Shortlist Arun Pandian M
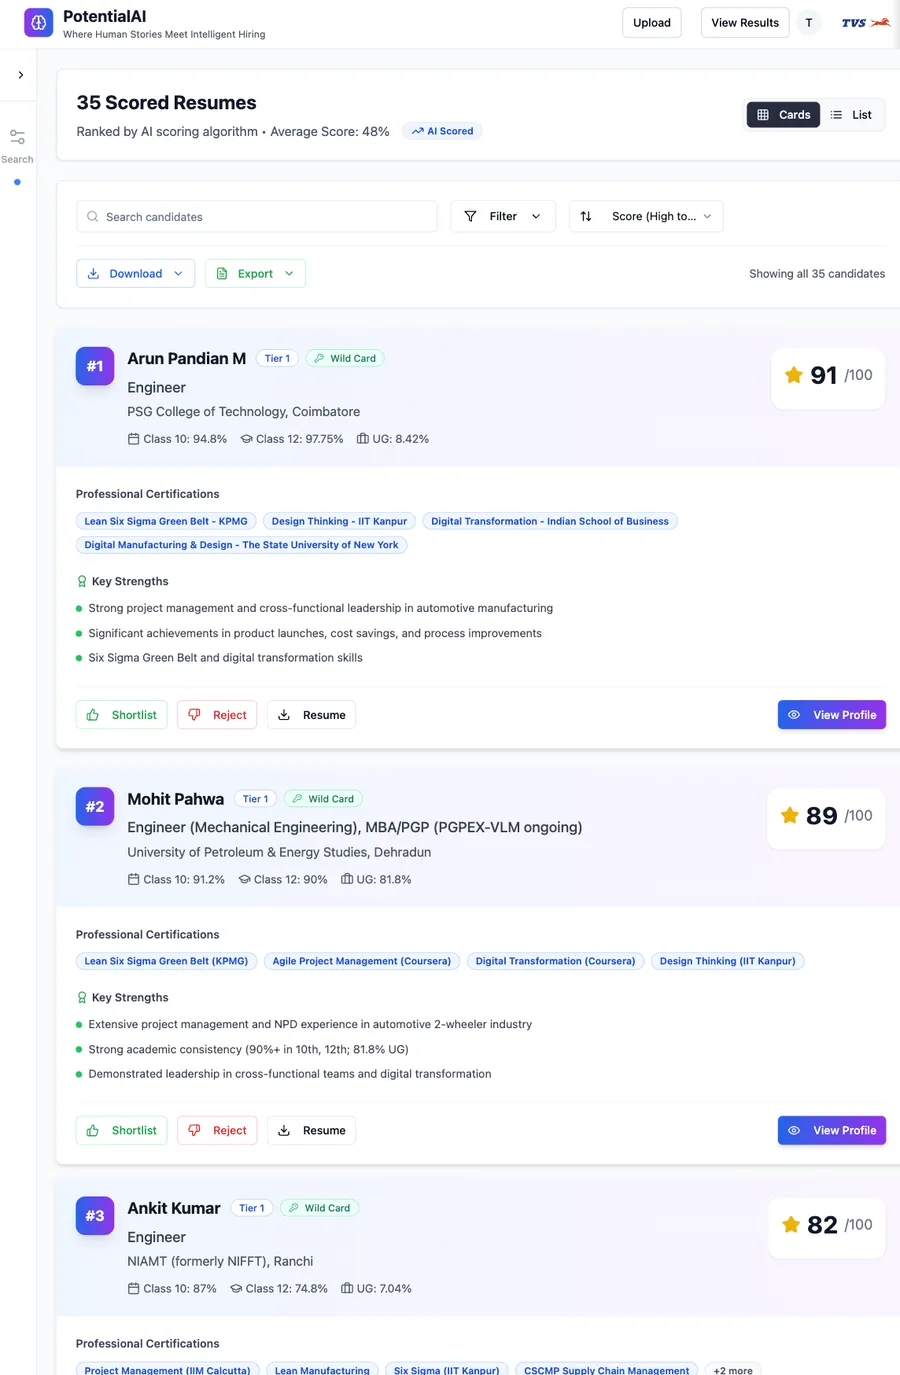900x1375 pixels. tap(122, 715)
